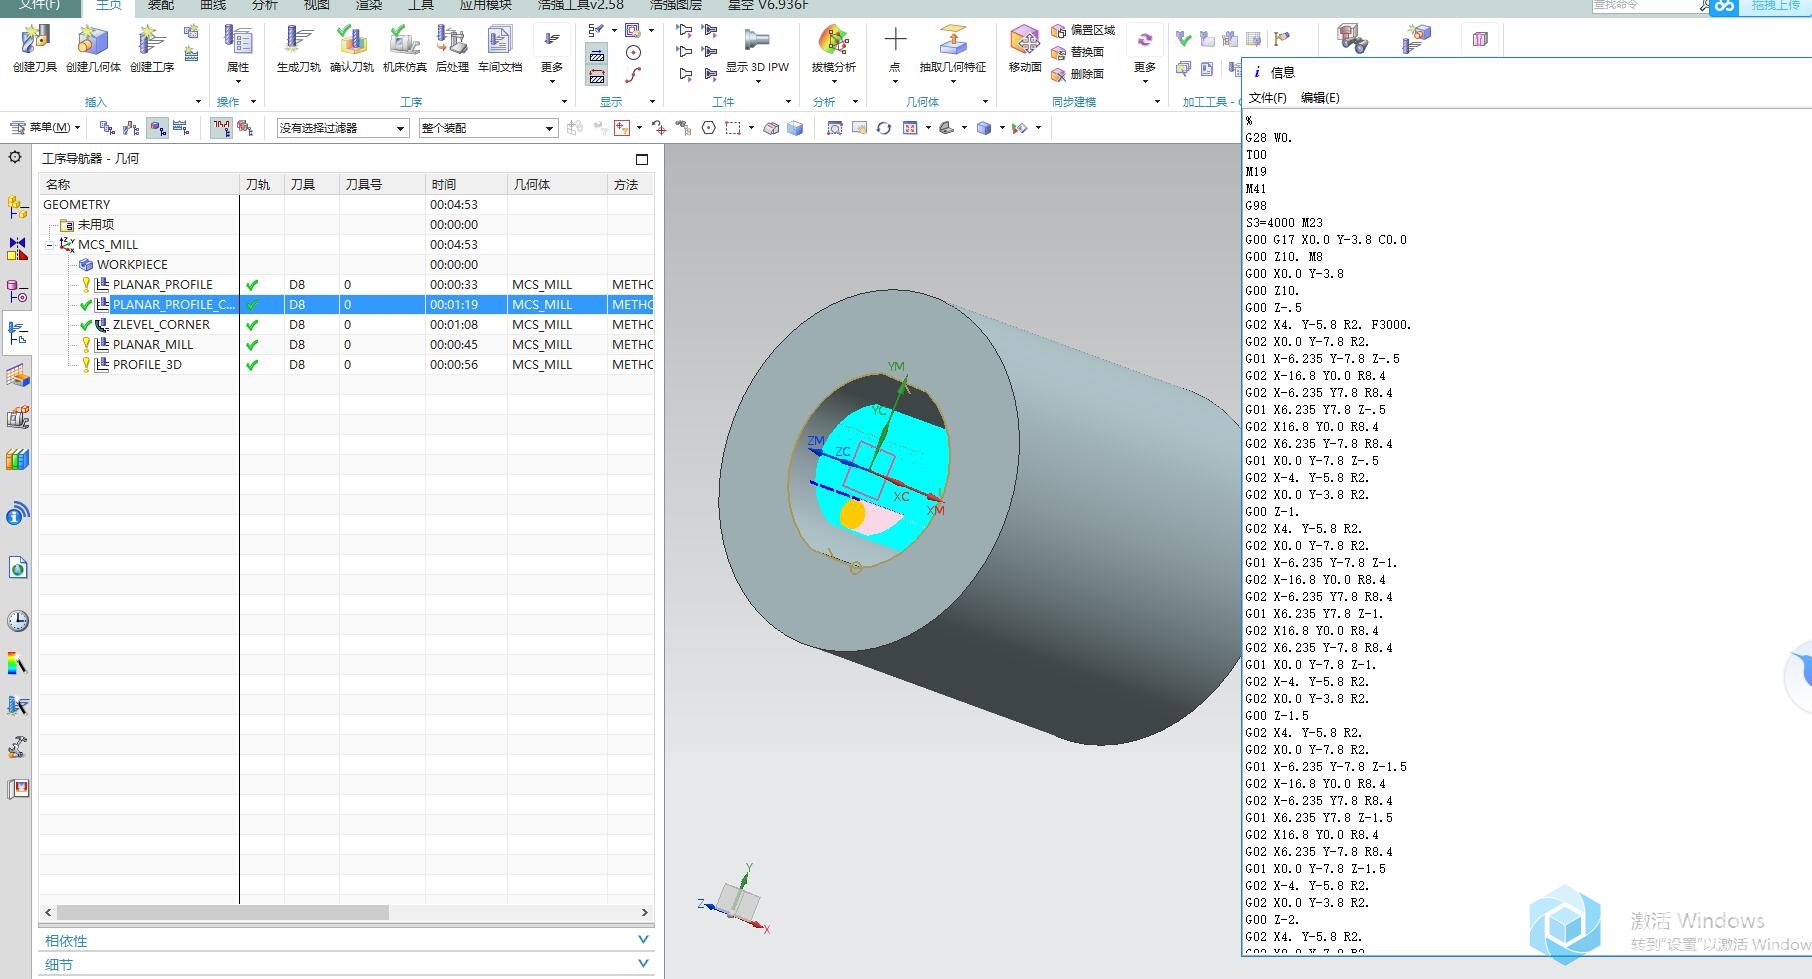Viewport: 1812px width, 979px height.
Task: Switch to the Curve (曲线) ribbon tab
Action: coord(213,6)
